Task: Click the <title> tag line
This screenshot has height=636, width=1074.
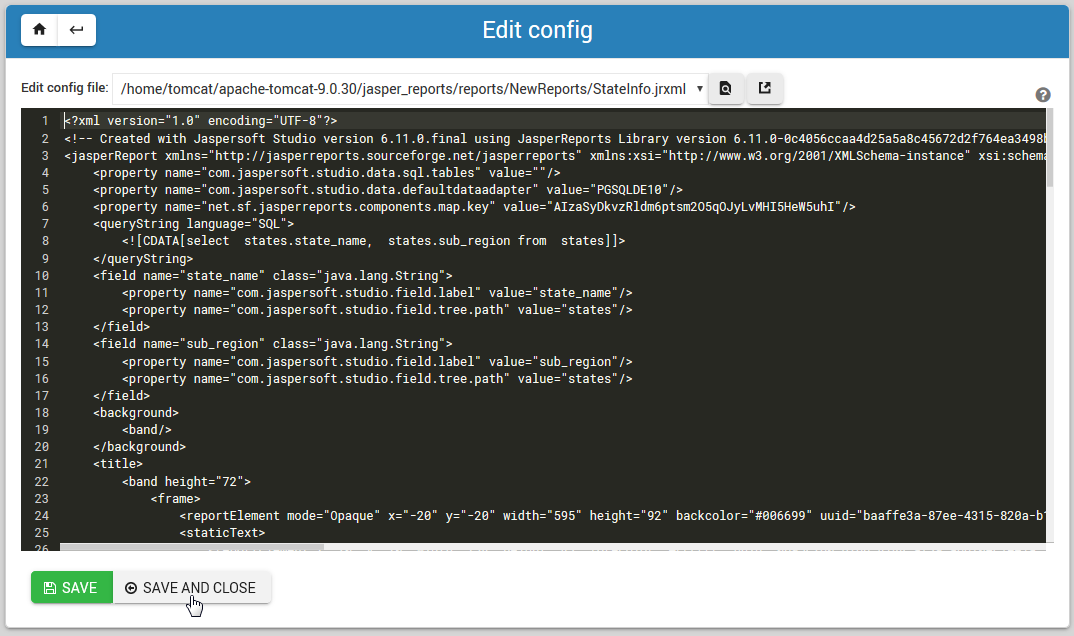Action: (118, 464)
